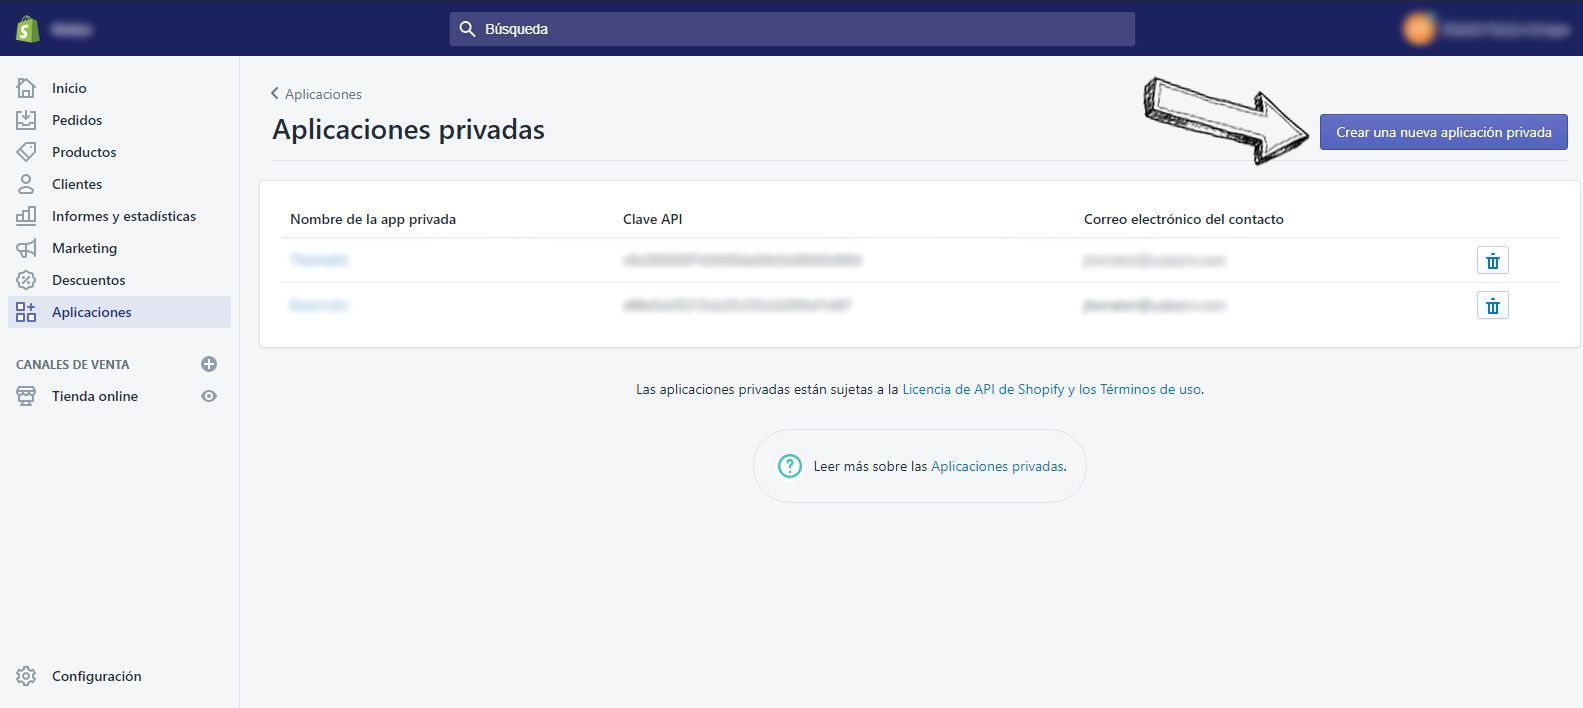Go back to Aplicaciones breadcrumb
This screenshot has height=708, width=1583.
323,94
